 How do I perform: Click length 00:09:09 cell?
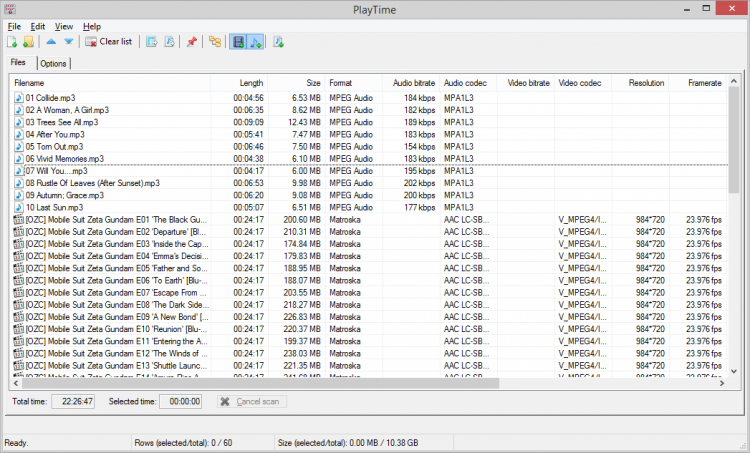click(248, 122)
